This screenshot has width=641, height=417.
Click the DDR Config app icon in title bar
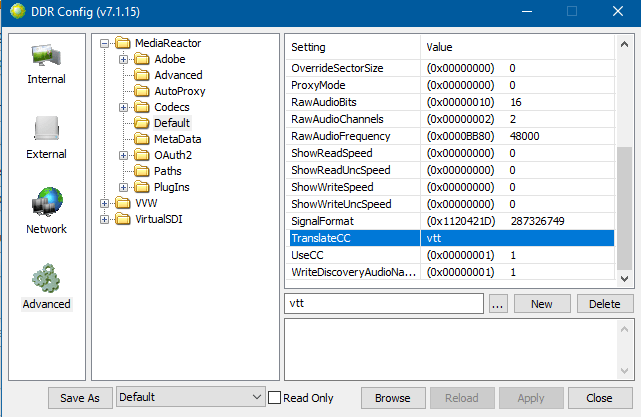(x=18, y=11)
